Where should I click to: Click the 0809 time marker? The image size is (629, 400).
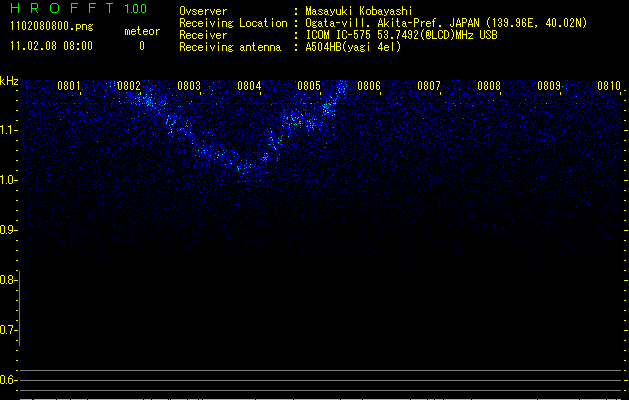click(549, 86)
